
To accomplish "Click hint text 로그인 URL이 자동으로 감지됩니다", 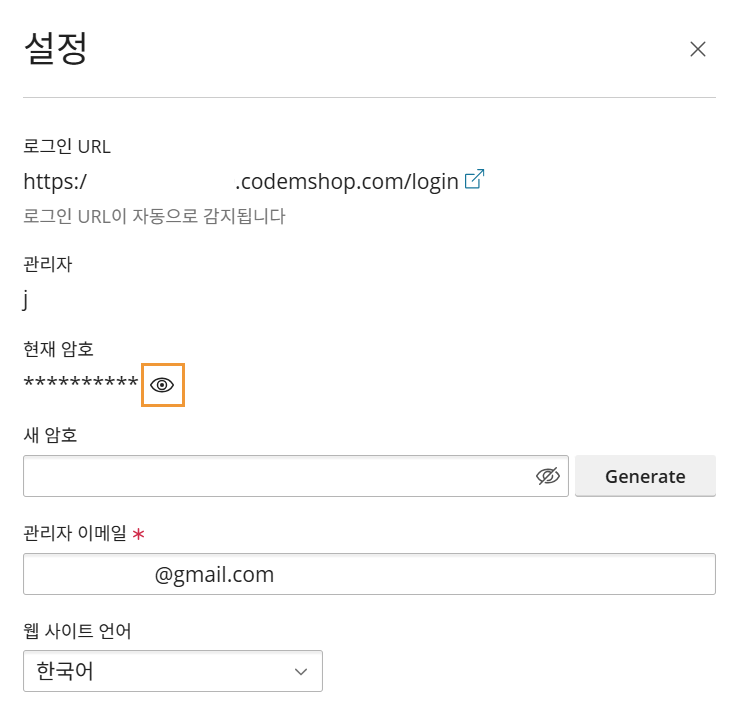I will 154,216.
